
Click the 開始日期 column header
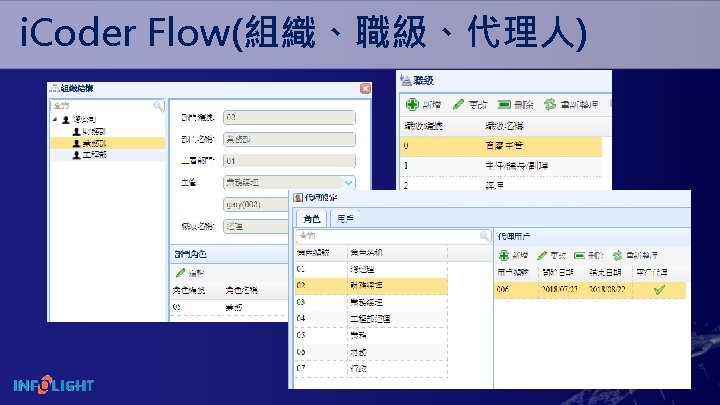click(558, 272)
